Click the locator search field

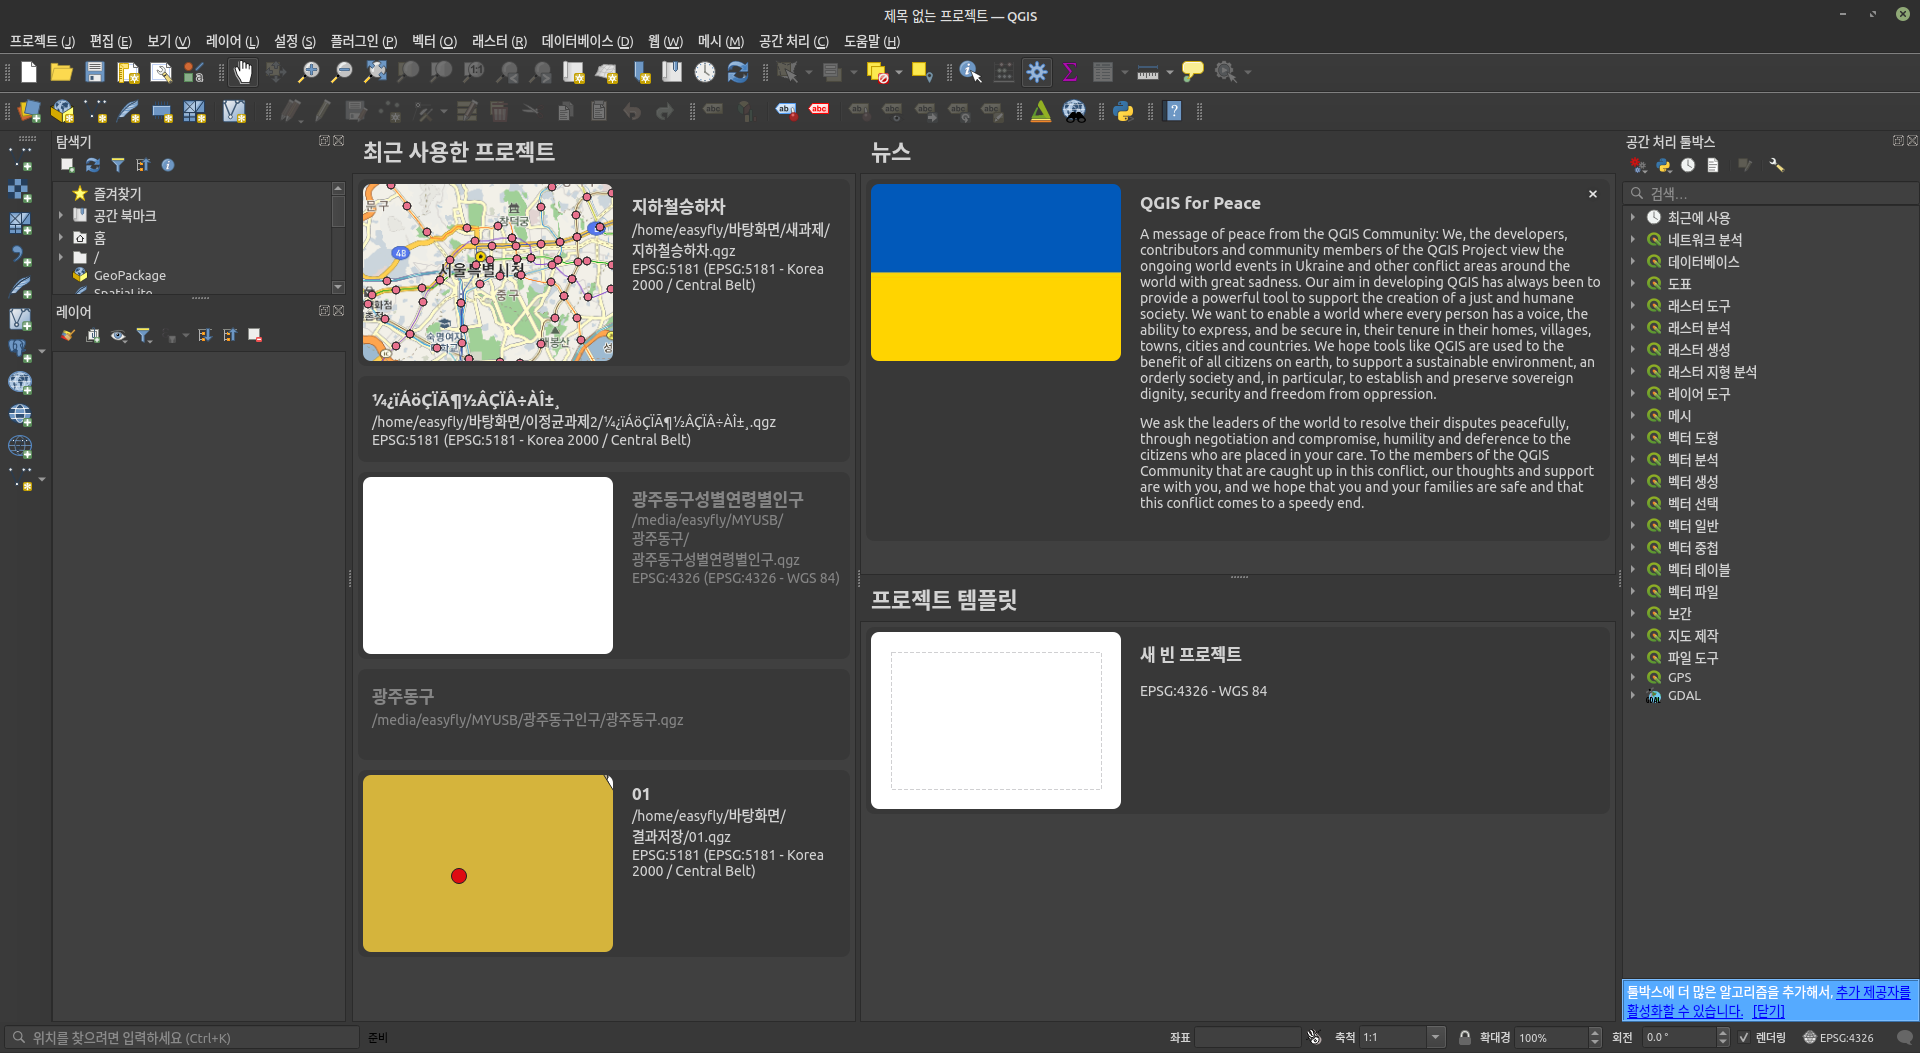(x=181, y=1037)
